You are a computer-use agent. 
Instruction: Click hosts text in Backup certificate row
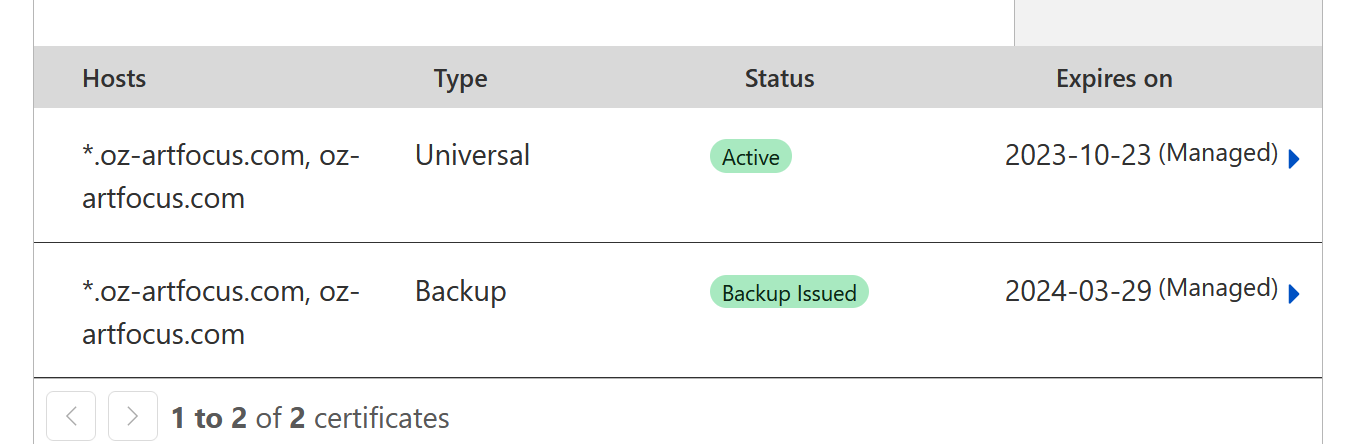point(220,312)
